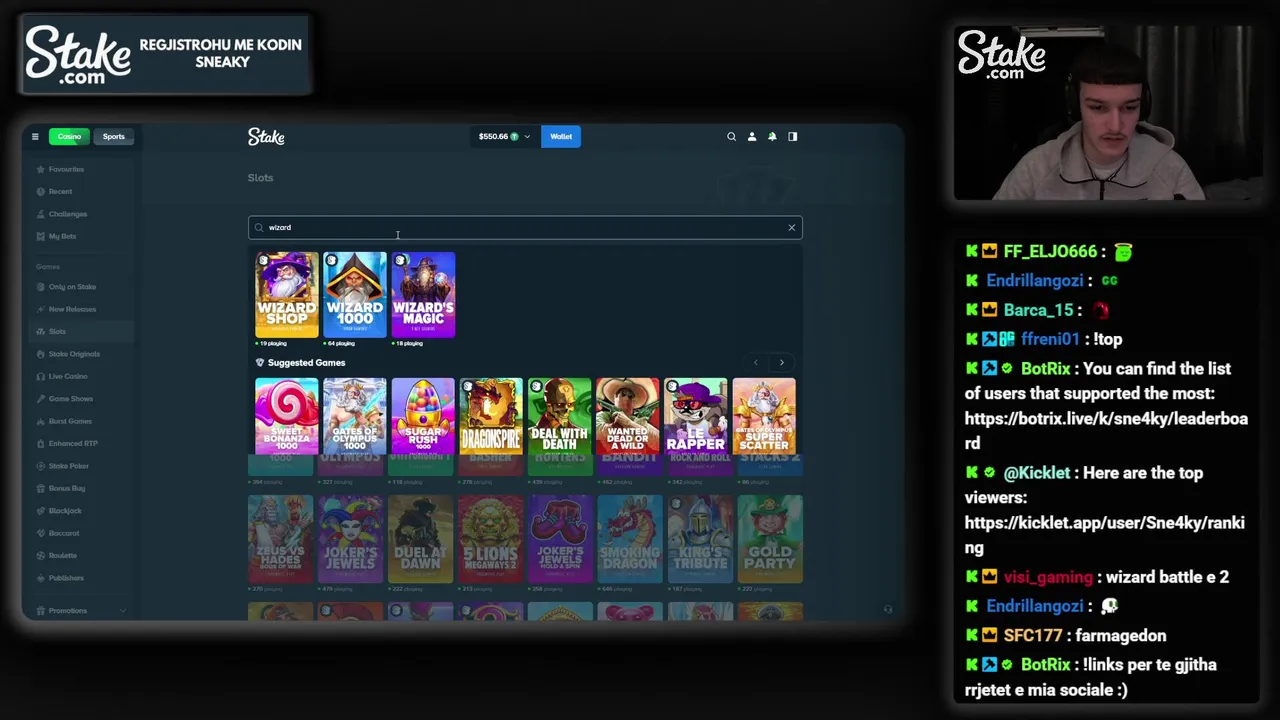Image resolution: width=1280 pixels, height=720 pixels.
Task: Select Bonus Buy in the sidebar
Action: [67, 488]
